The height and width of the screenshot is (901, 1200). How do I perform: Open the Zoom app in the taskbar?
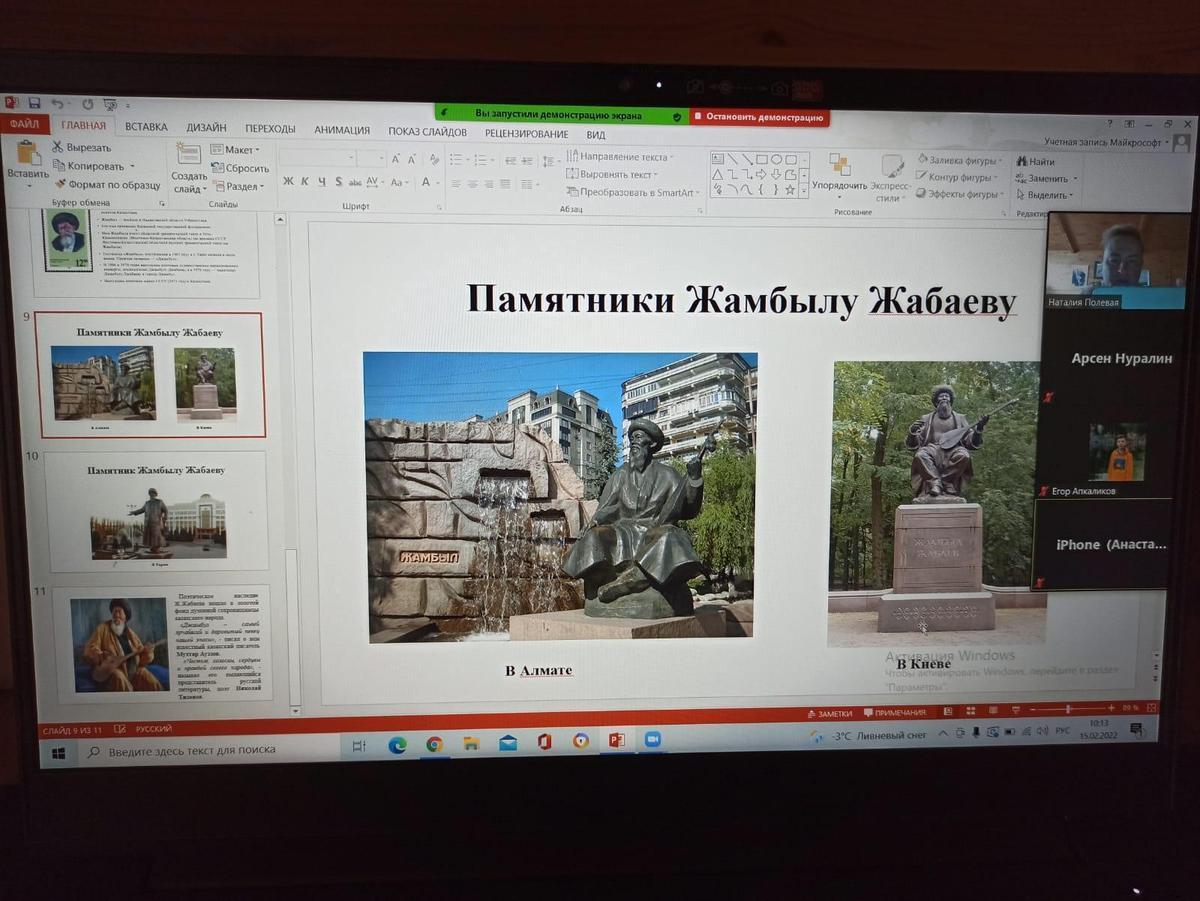point(652,740)
